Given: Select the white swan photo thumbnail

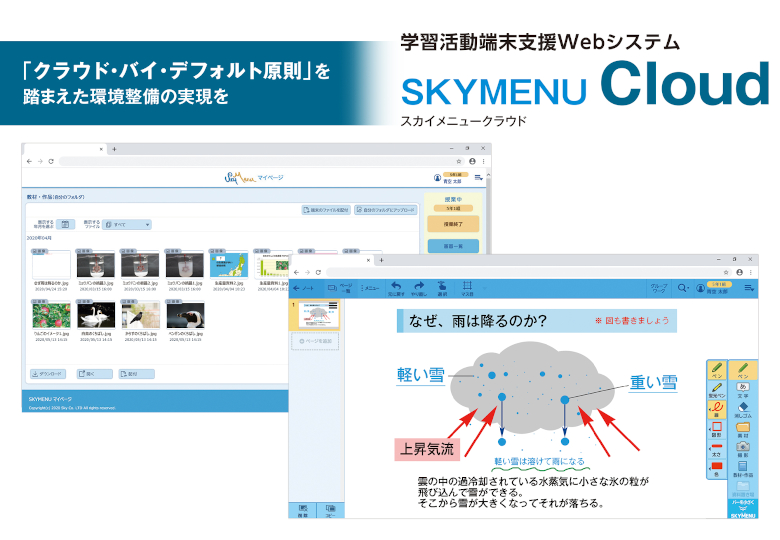Looking at the screenshot, I should pyautogui.click(x=94, y=316).
